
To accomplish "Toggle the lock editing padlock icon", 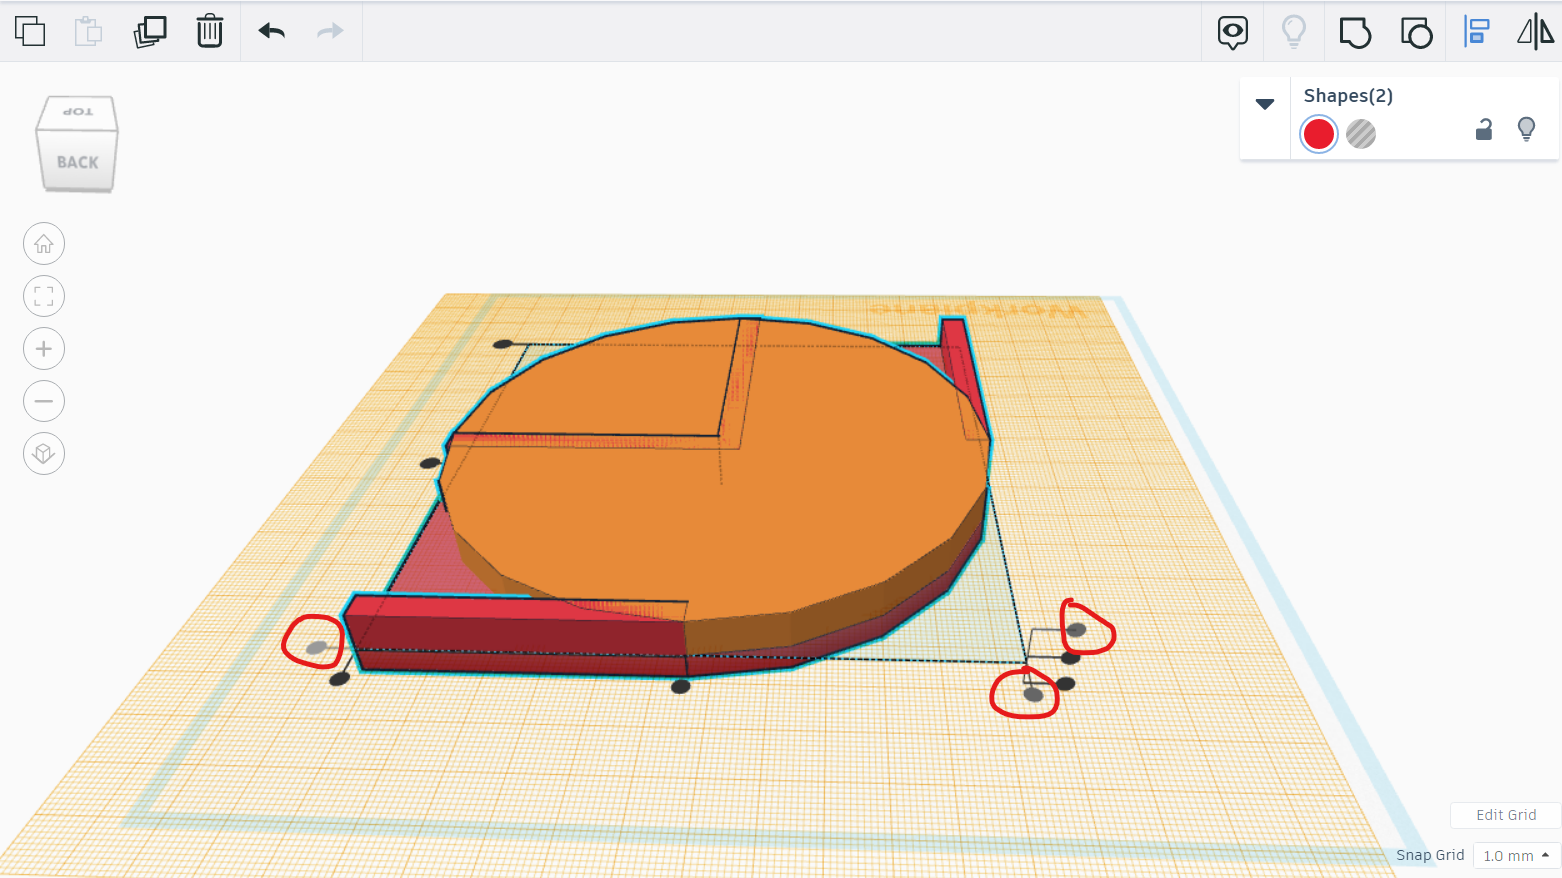I will coord(1484,129).
